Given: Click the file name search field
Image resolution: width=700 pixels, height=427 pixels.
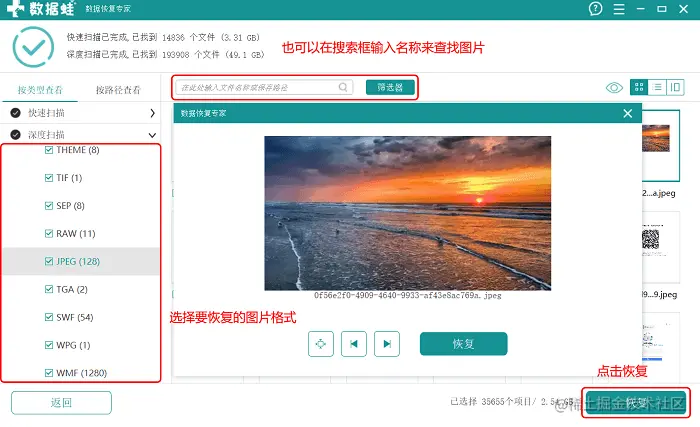Looking at the screenshot, I should coord(264,87).
